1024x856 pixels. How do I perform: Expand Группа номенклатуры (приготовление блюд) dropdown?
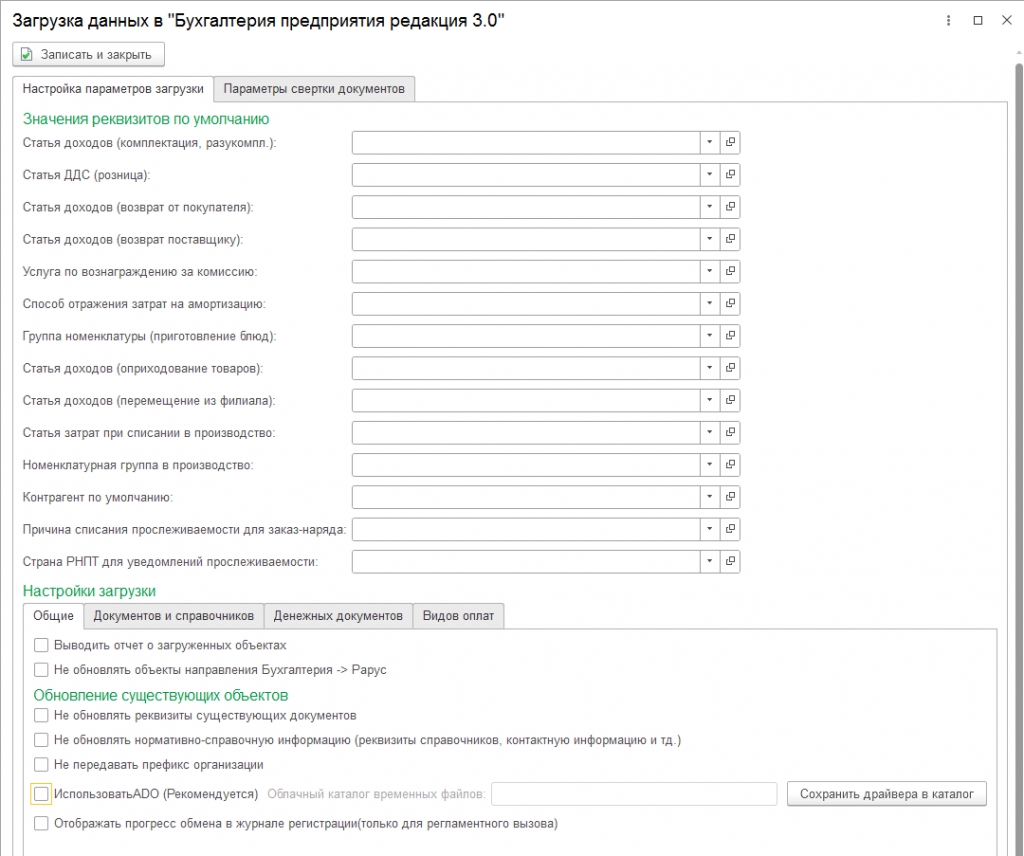[710, 336]
